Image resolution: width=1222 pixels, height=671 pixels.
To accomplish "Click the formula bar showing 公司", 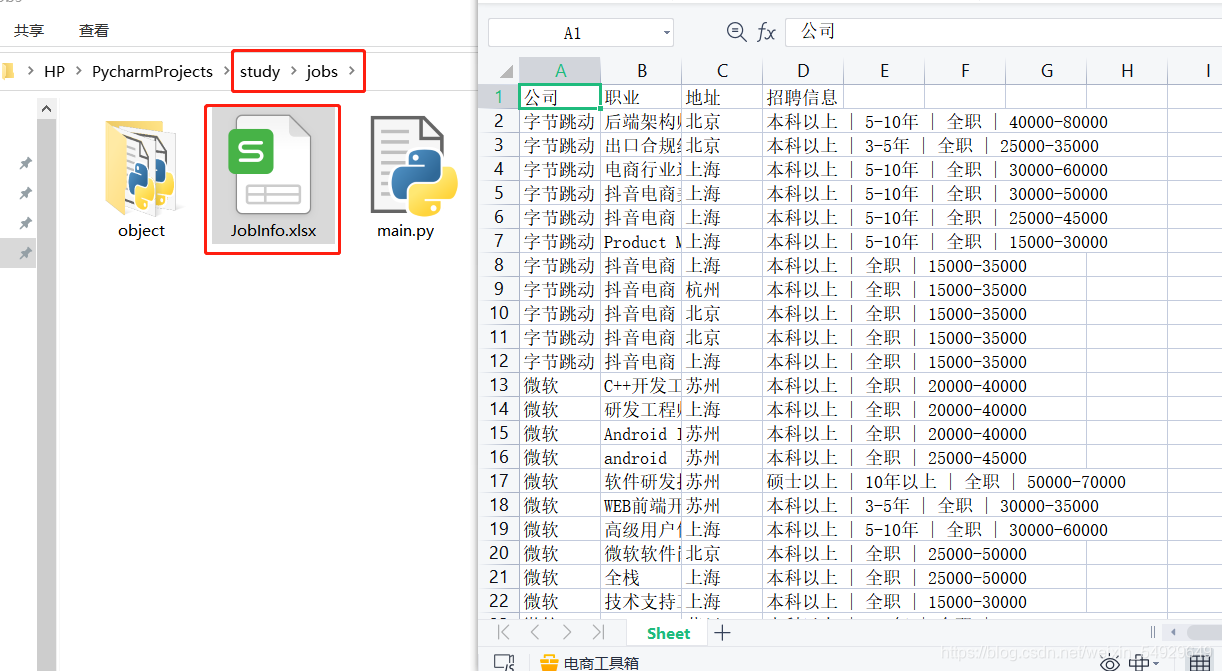I will click(1003, 32).
